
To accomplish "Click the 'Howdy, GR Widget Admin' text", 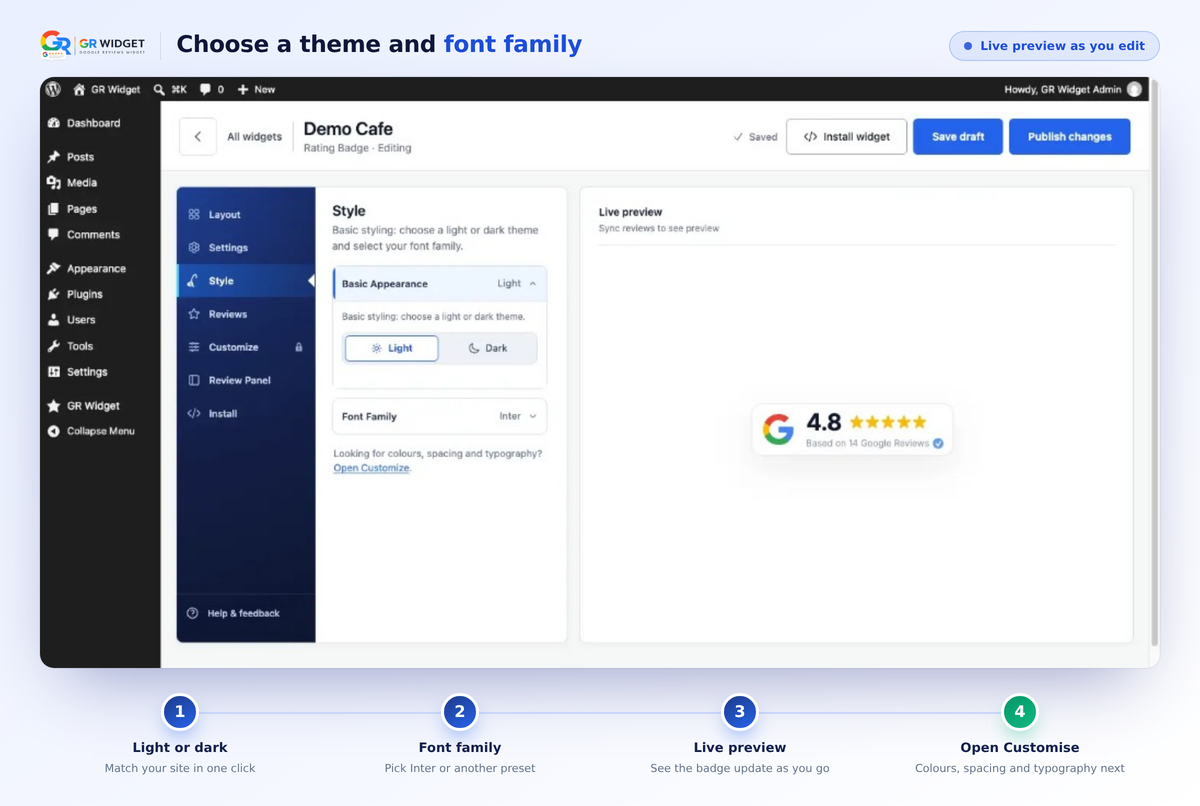I will [1063, 89].
